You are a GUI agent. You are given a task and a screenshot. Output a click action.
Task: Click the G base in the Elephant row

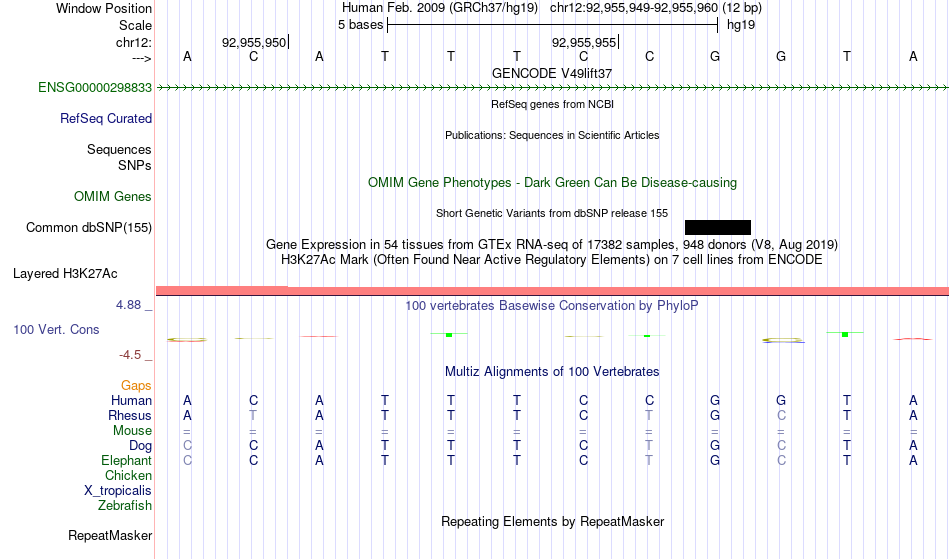click(x=715, y=460)
